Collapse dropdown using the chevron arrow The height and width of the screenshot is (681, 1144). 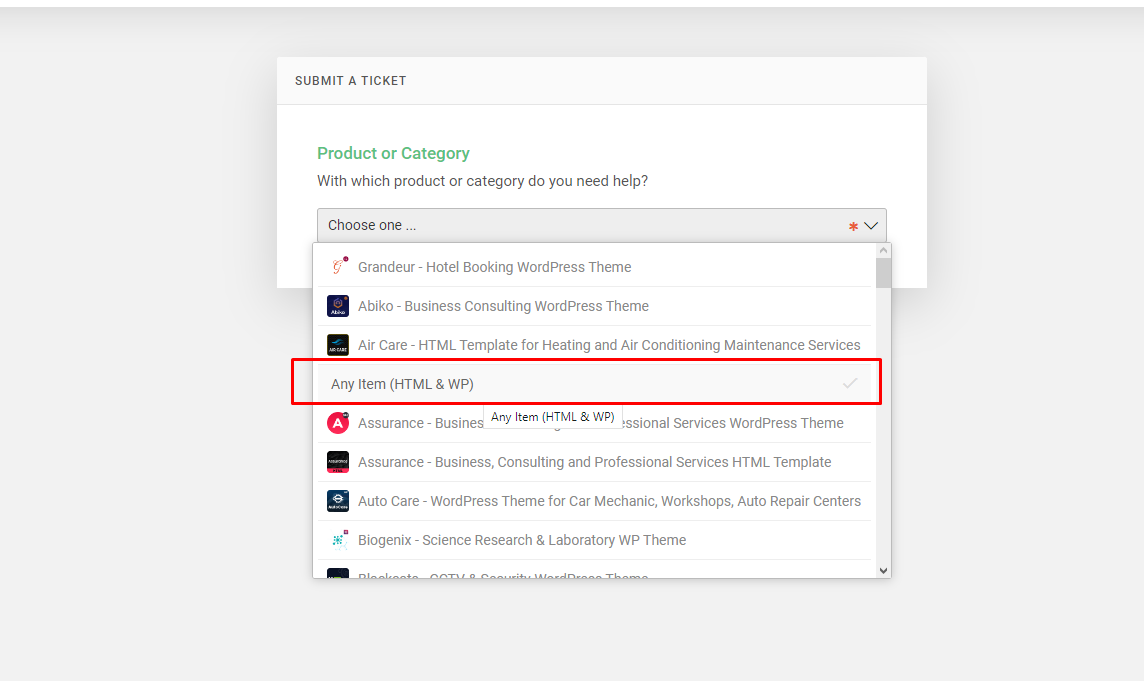[x=870, y=226]
